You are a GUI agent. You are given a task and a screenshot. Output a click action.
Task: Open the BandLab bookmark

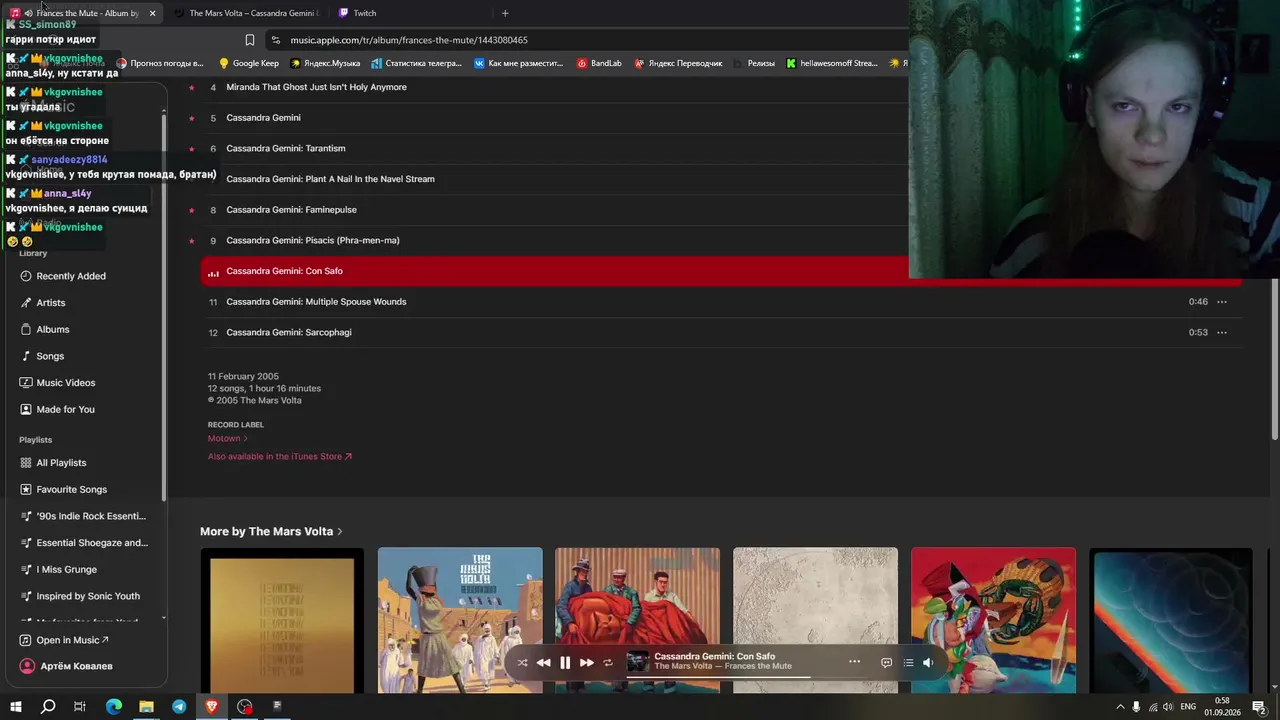pyautogui.click(x=599, y=63)
